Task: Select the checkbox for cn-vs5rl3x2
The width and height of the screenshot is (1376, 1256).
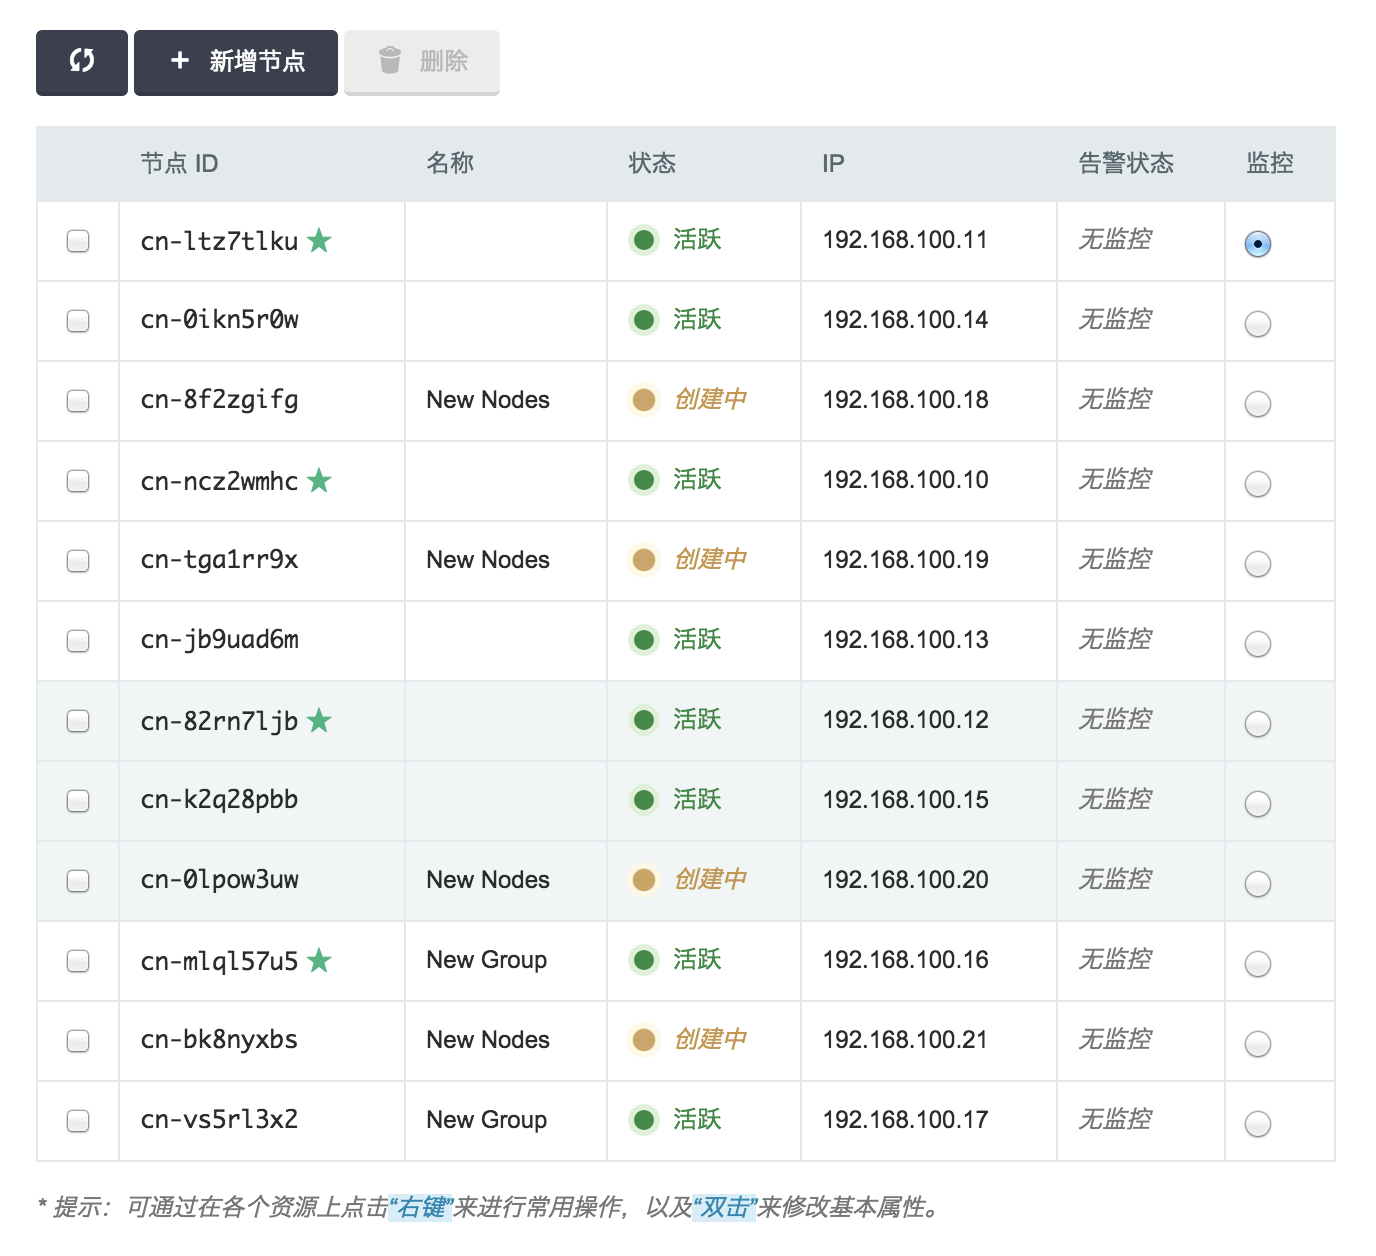Action: click(78, 1121)
